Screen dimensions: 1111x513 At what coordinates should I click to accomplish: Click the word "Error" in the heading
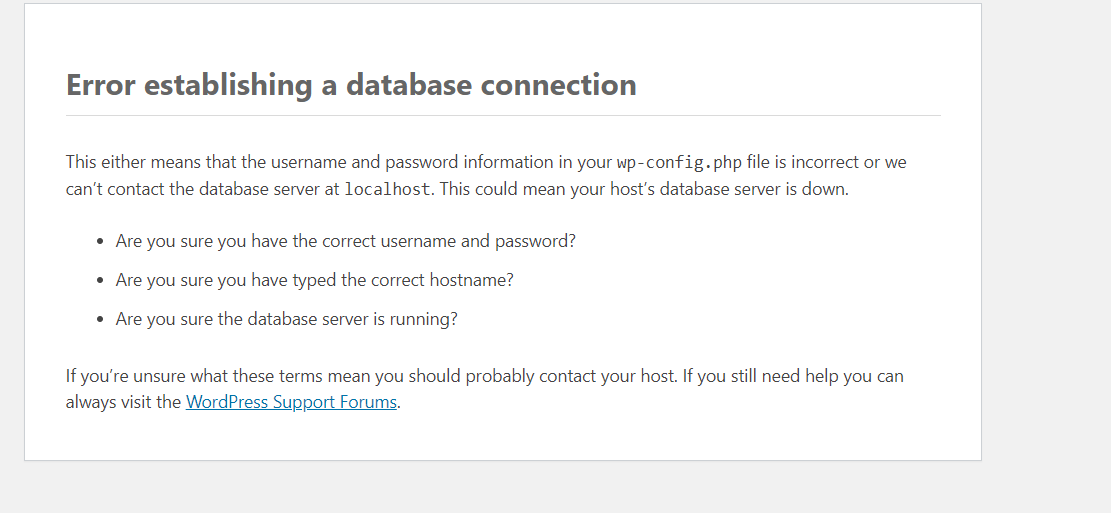tap(102, 85)
